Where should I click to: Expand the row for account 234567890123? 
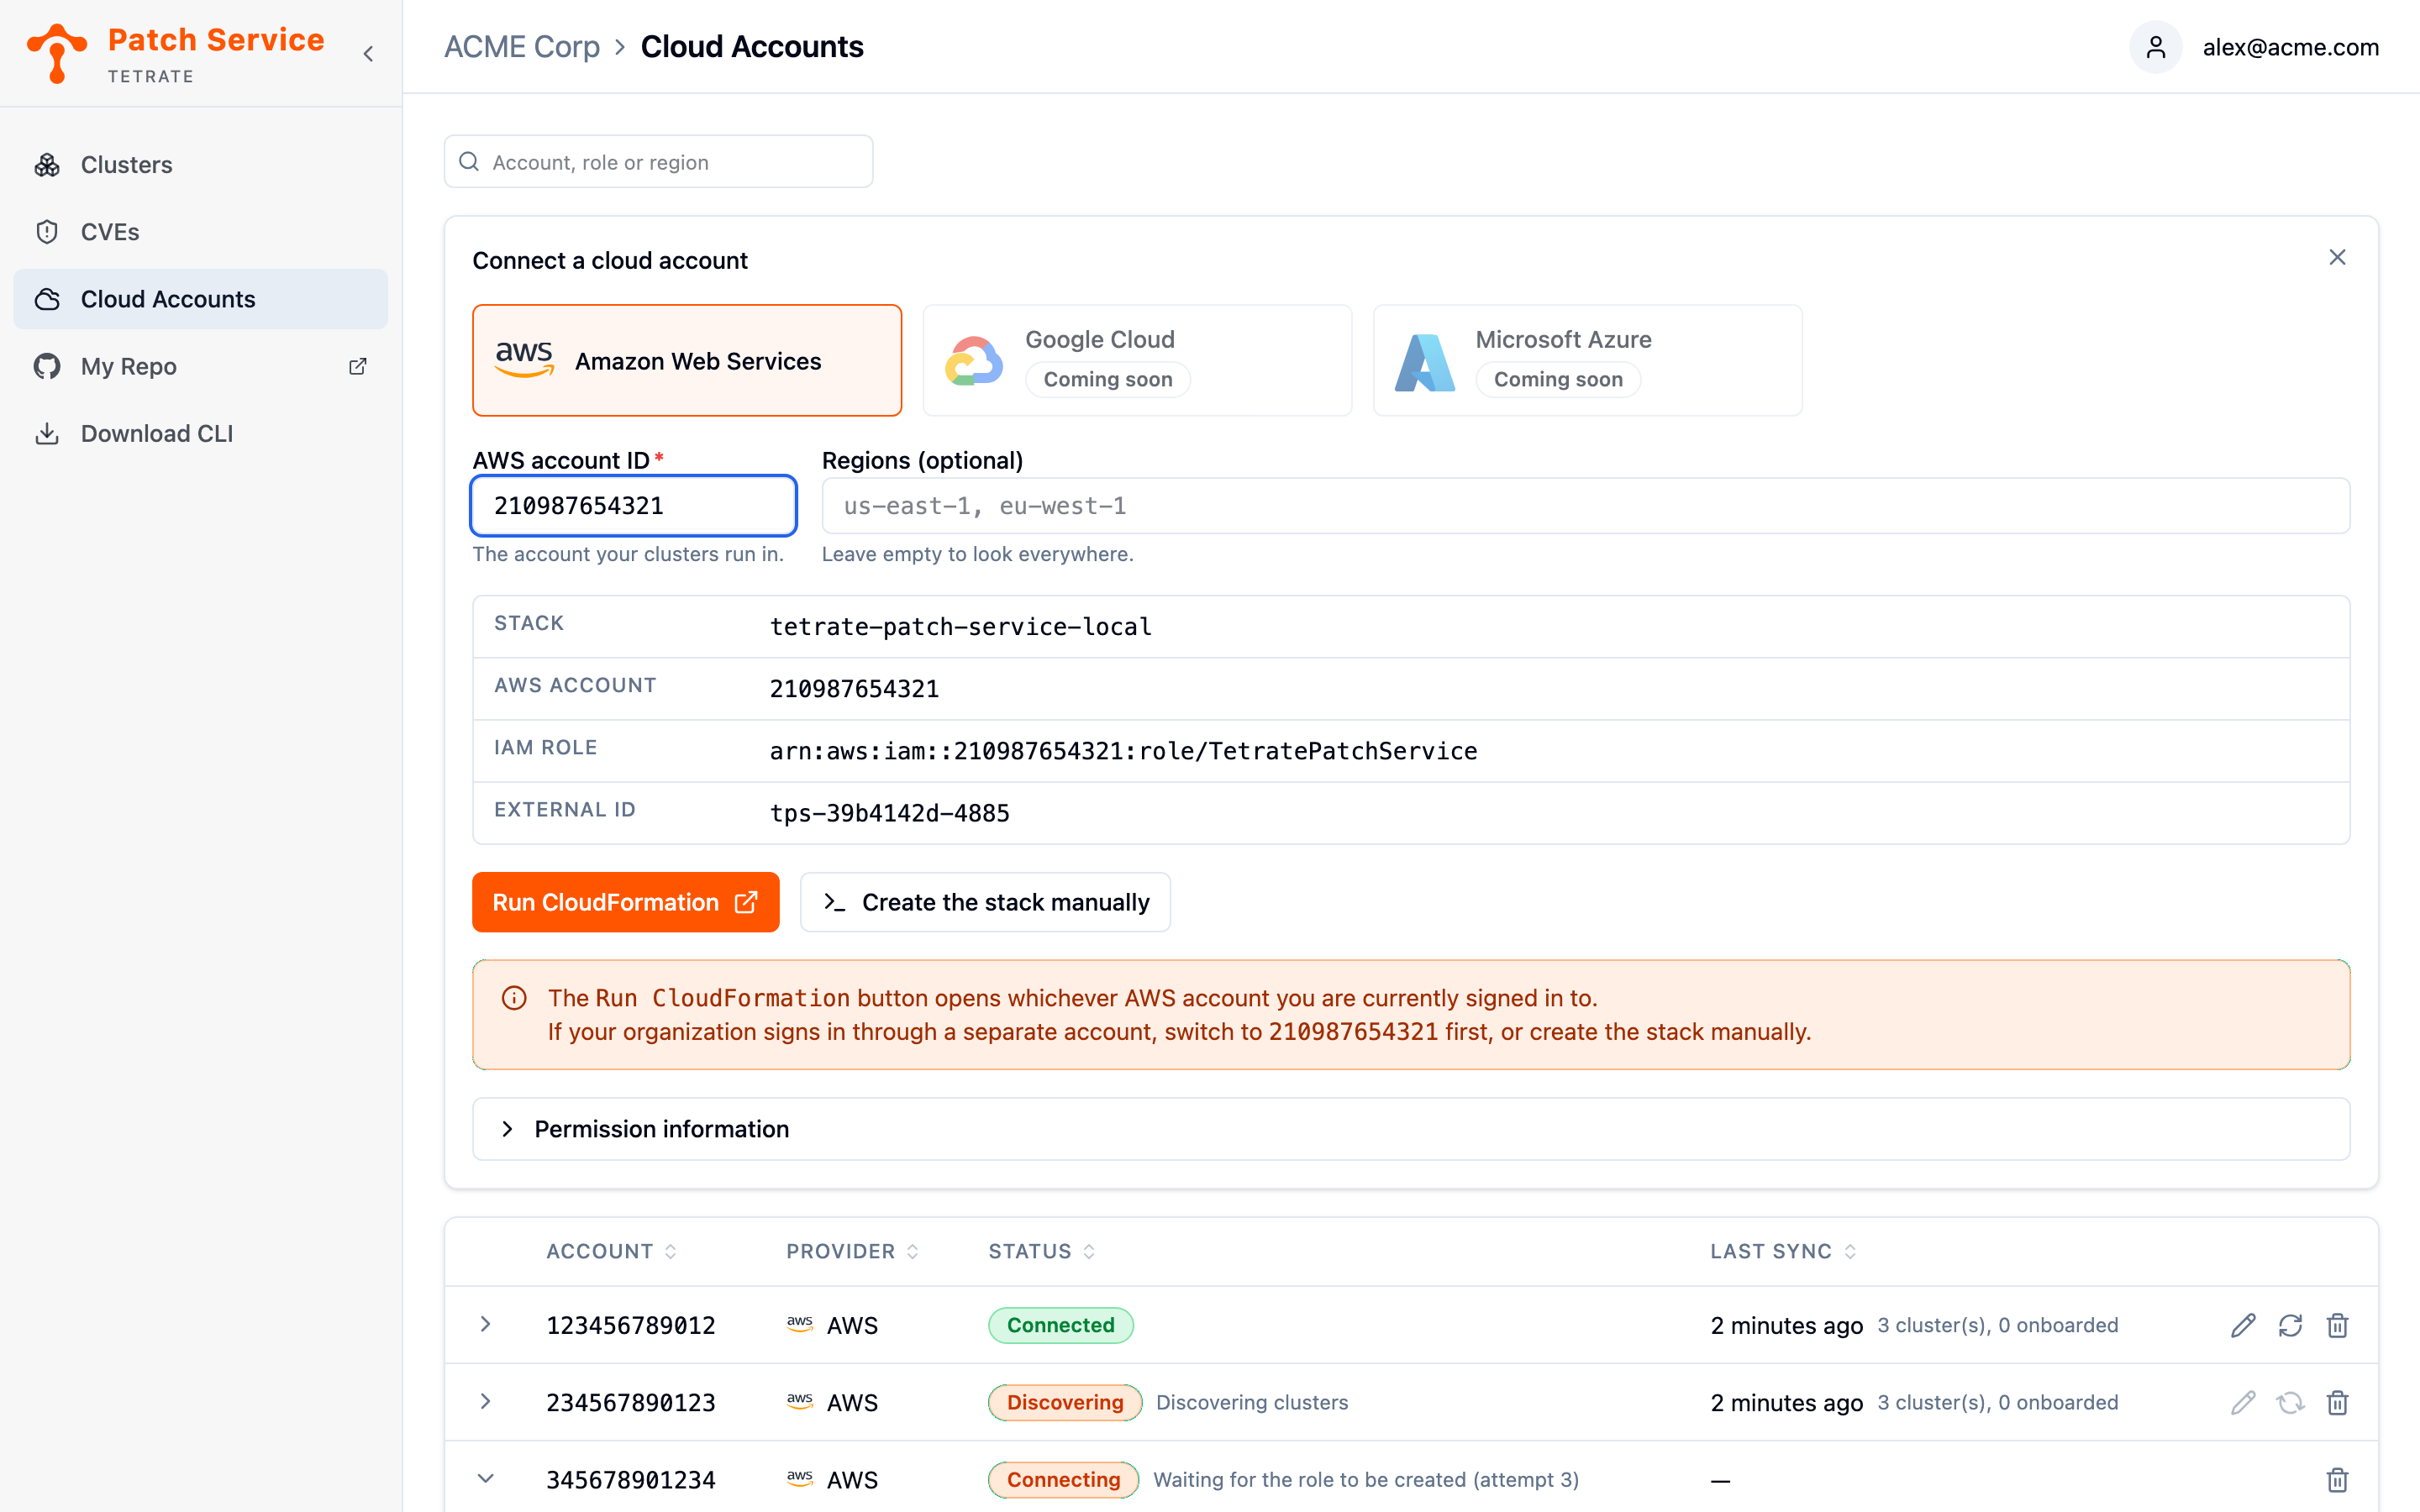(485, 1400)
